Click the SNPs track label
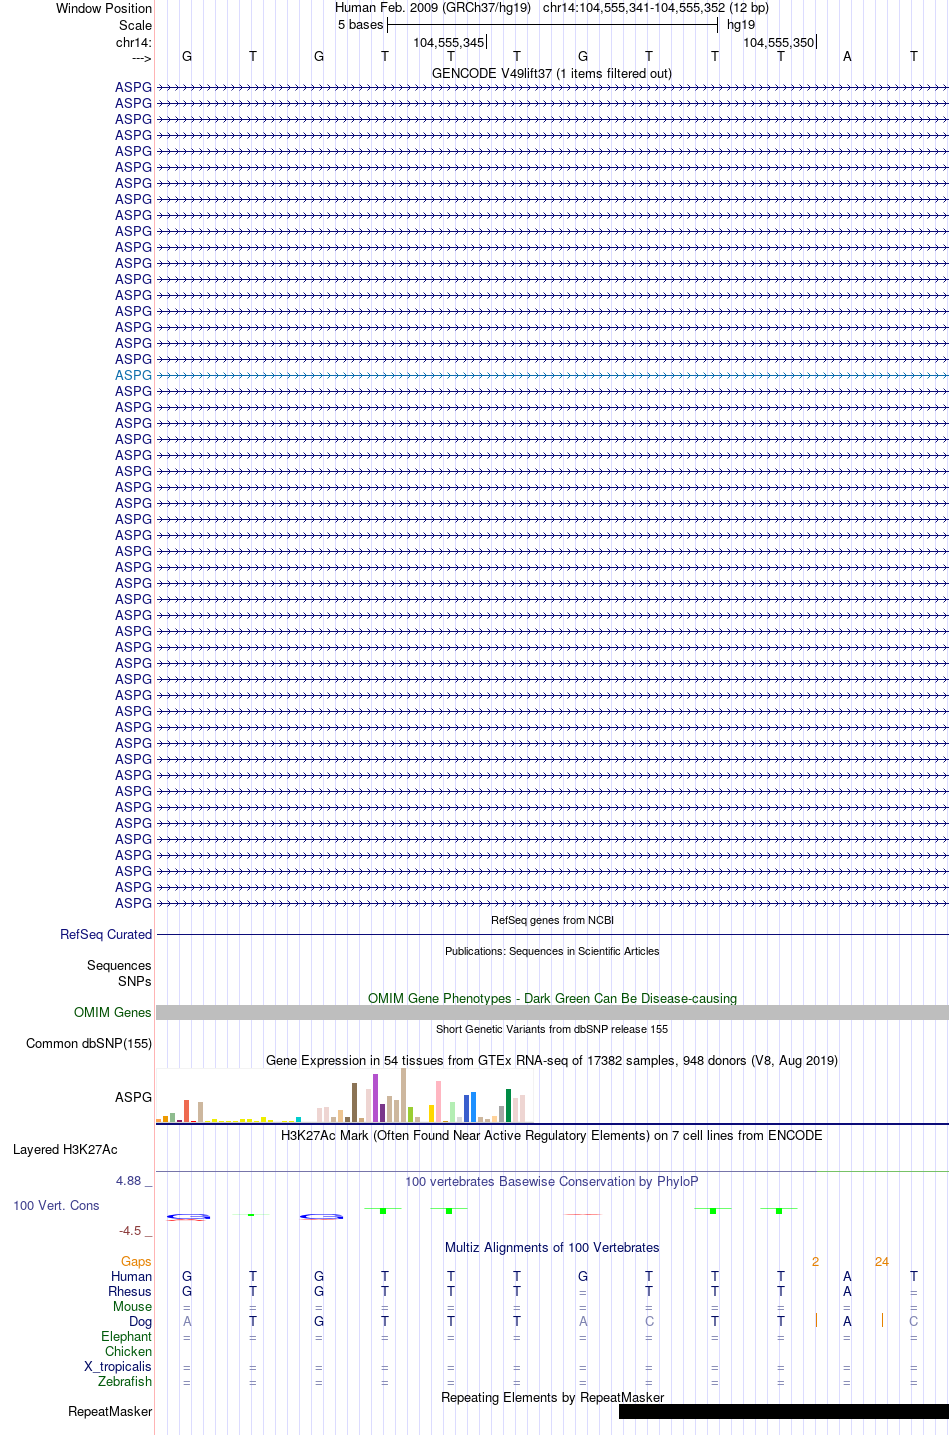 pyautogui.click(x=135, y=981)
